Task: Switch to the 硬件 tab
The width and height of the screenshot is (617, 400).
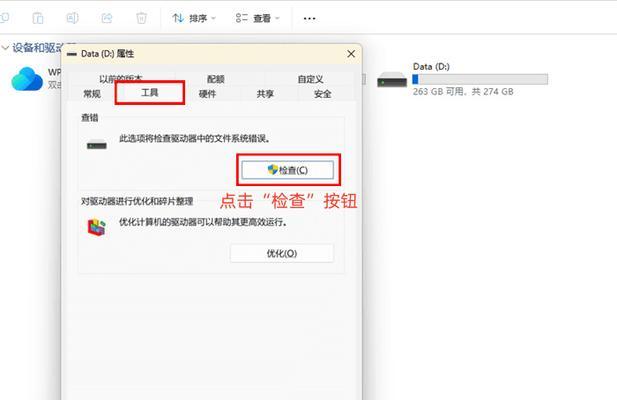Action: pos(207,94)
